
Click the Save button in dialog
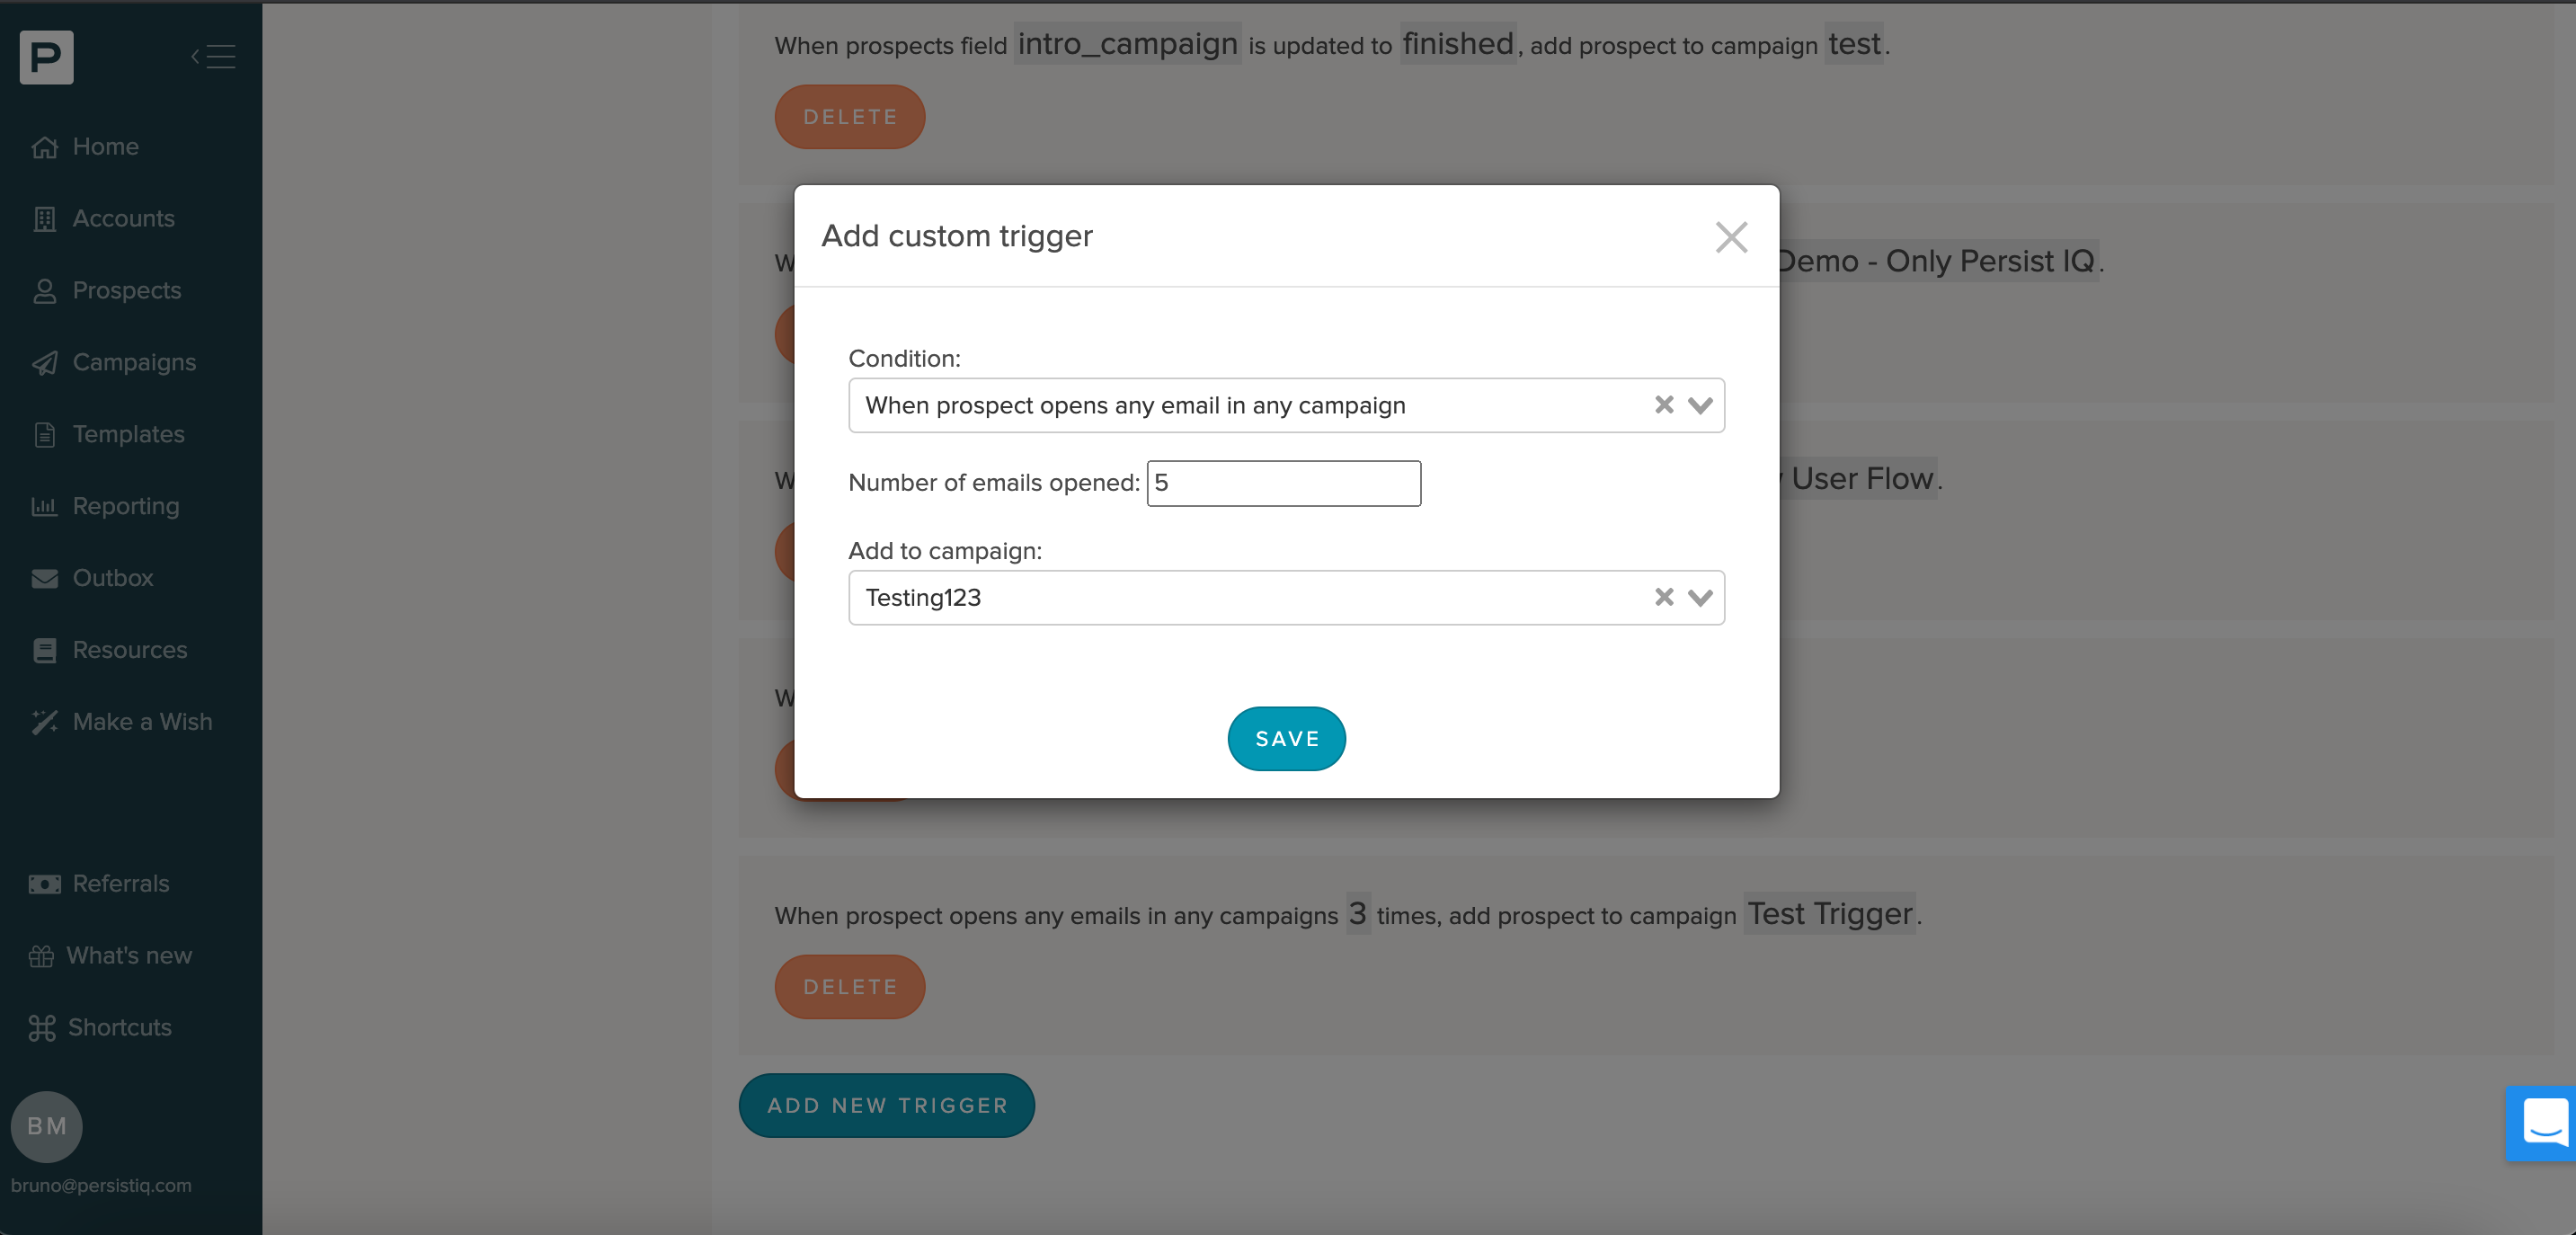1286,737
